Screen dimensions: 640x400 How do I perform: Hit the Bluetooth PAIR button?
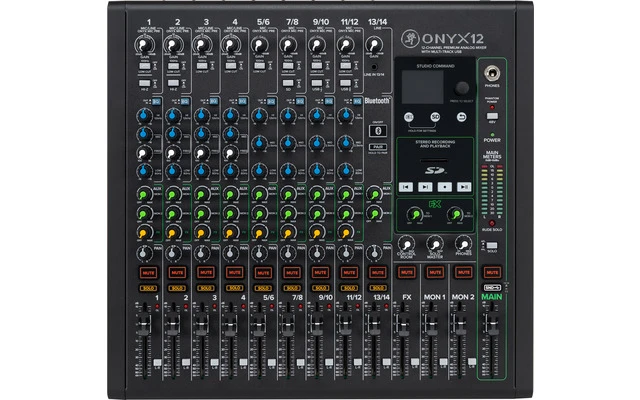(378, 147)
